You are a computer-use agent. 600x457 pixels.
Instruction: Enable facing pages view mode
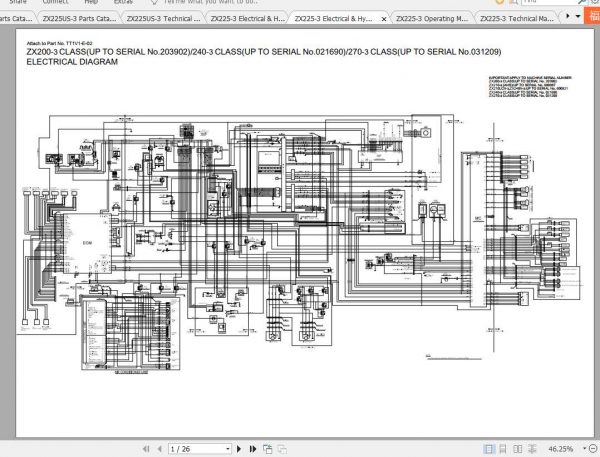tap(517, 449)
